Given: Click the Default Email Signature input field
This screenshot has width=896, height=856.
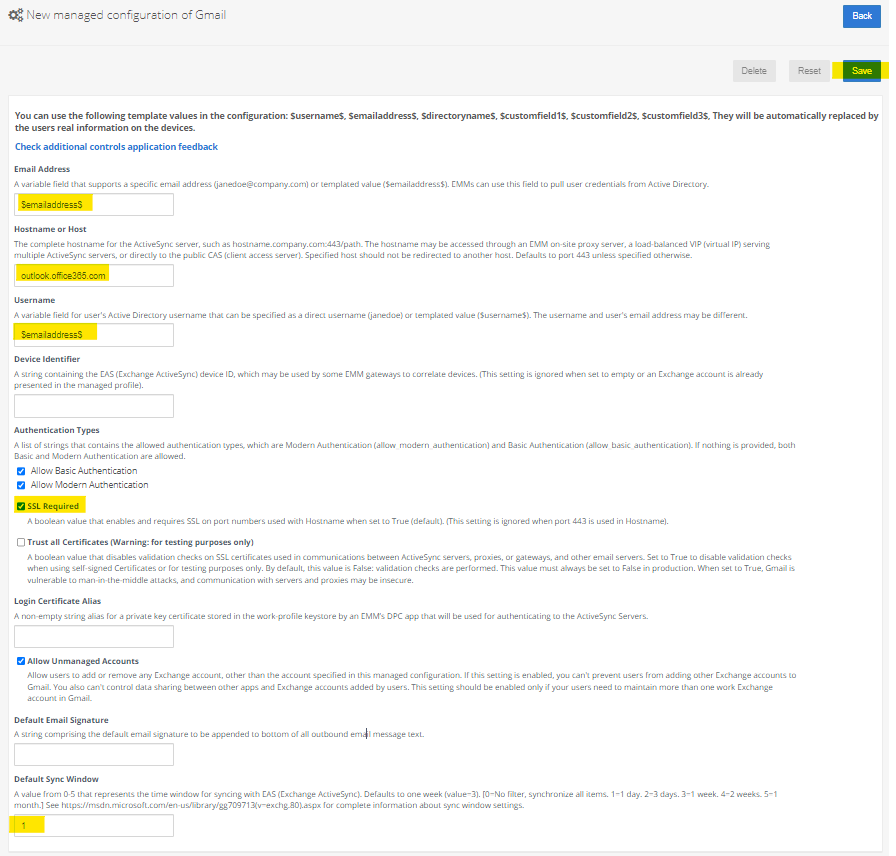Looking at the screenshot, I should pos(94,755).
